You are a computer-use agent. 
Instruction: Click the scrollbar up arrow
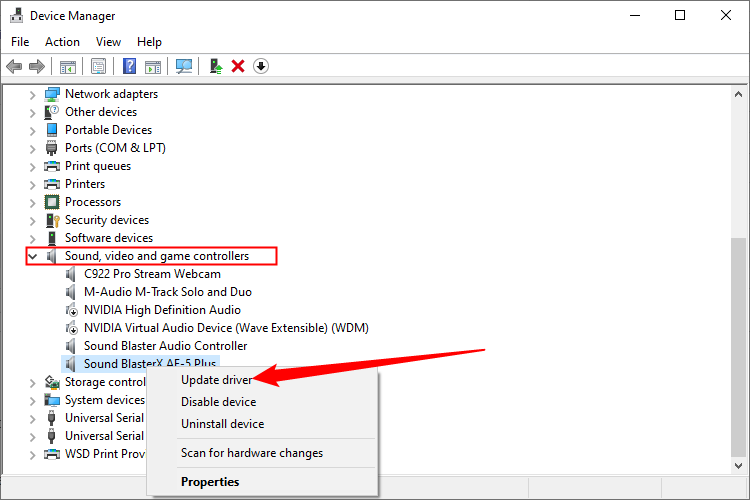coord(739,94)
